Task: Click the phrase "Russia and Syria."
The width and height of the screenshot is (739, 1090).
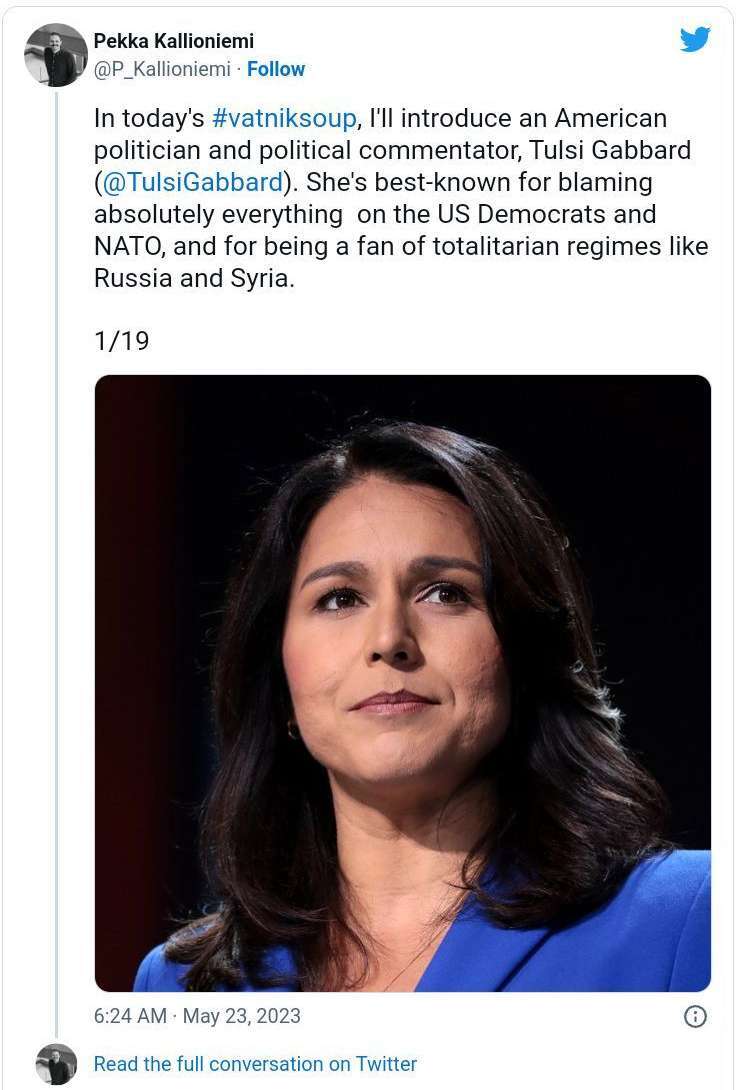Action: pos(194,278)
